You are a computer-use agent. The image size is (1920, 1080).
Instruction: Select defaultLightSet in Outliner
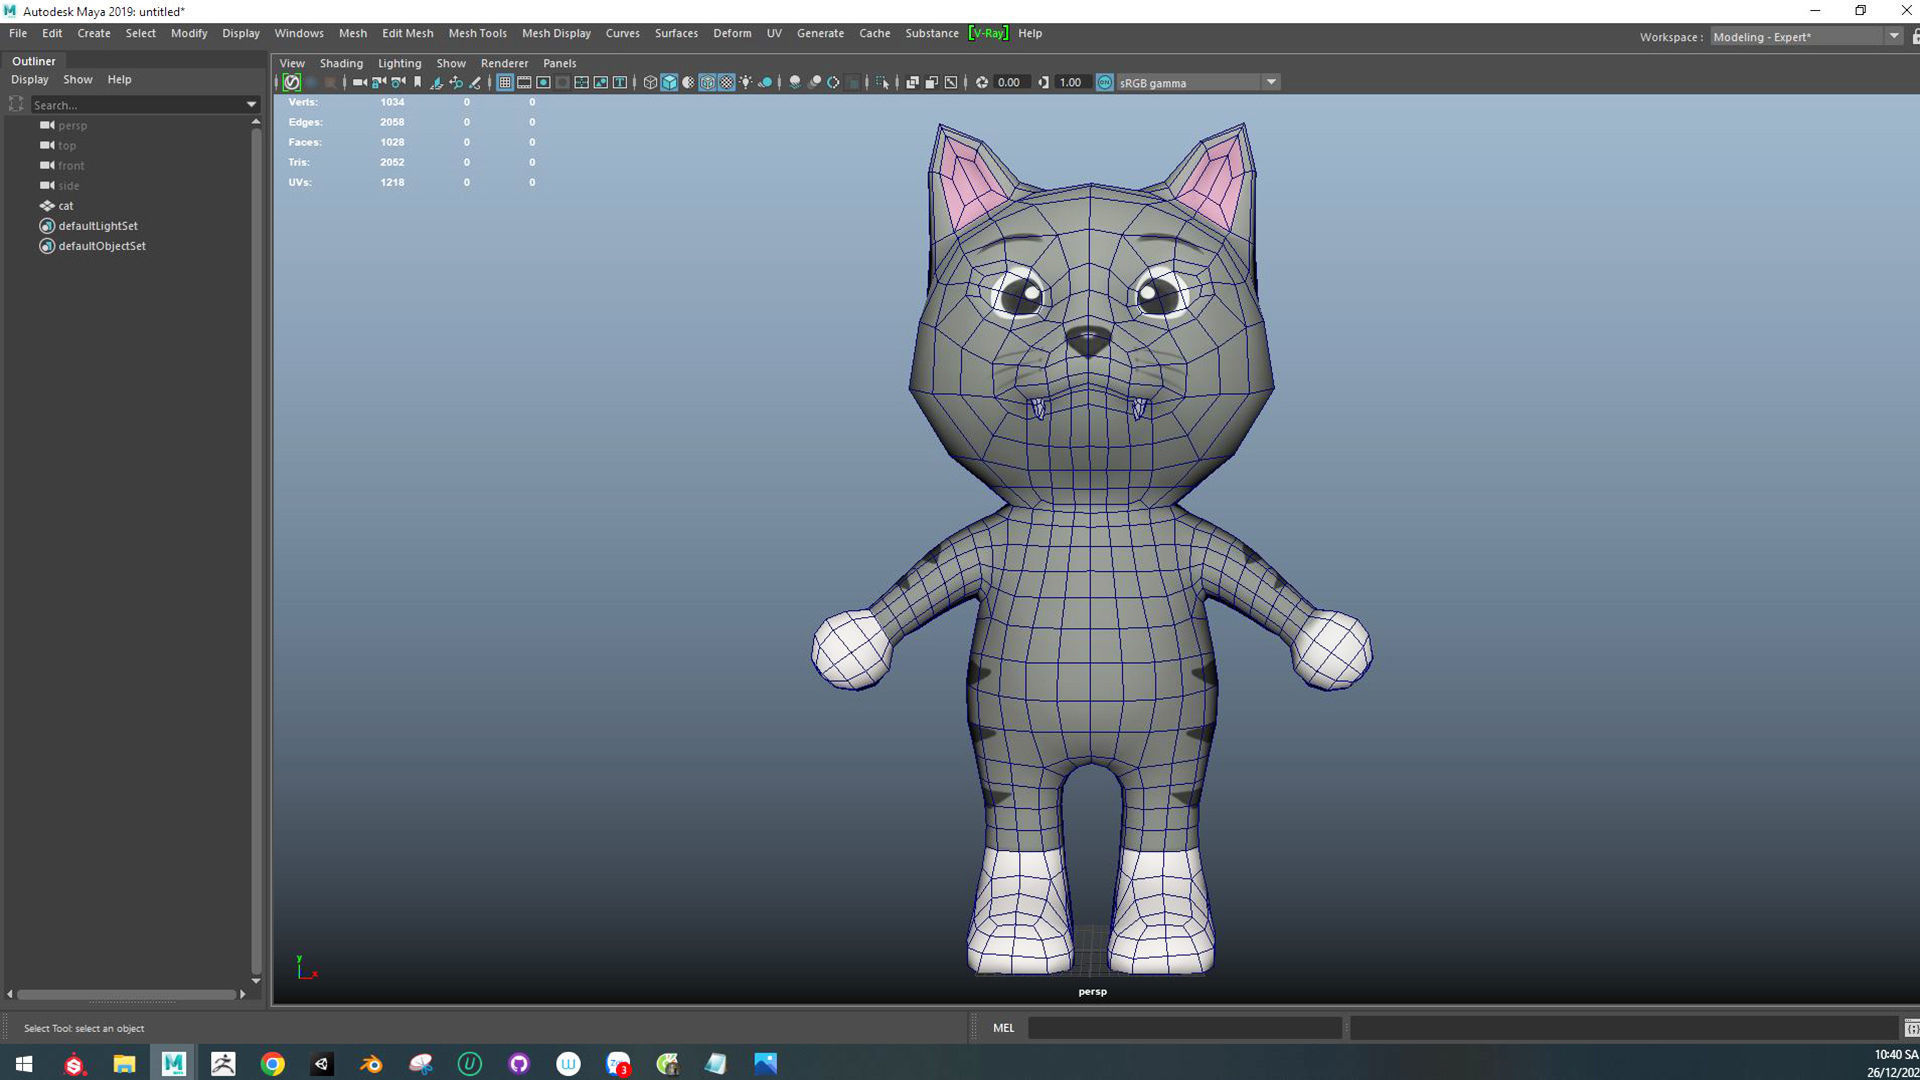click(x=98, y=225)
